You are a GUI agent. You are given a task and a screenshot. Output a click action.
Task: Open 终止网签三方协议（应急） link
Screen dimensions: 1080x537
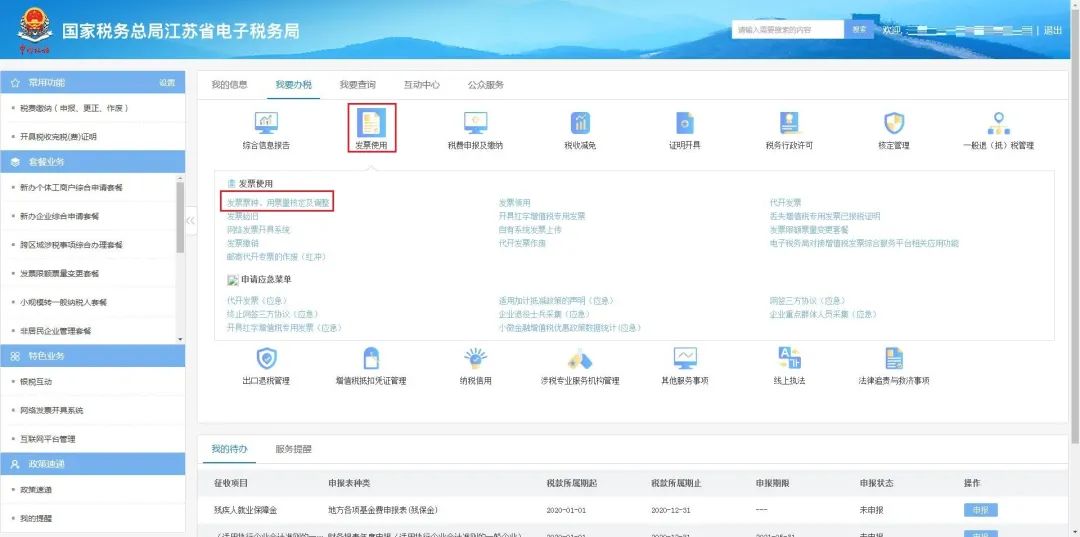coord(273,314)
